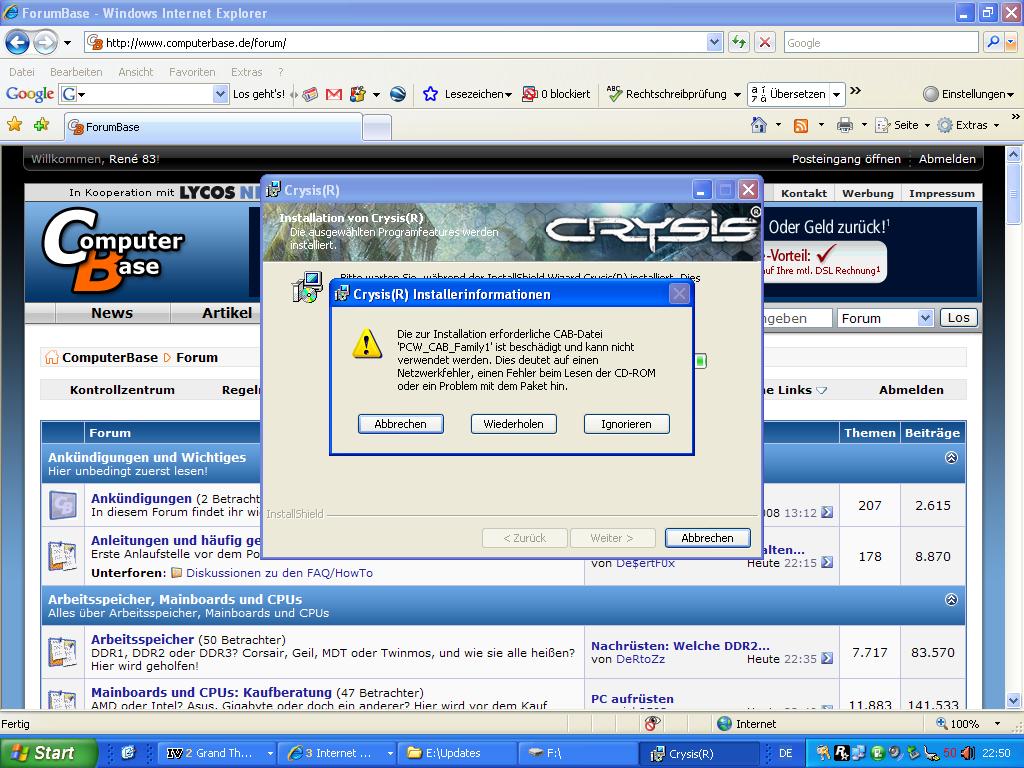Click the Lesezeichen star icon

click(x=430, y=94)
